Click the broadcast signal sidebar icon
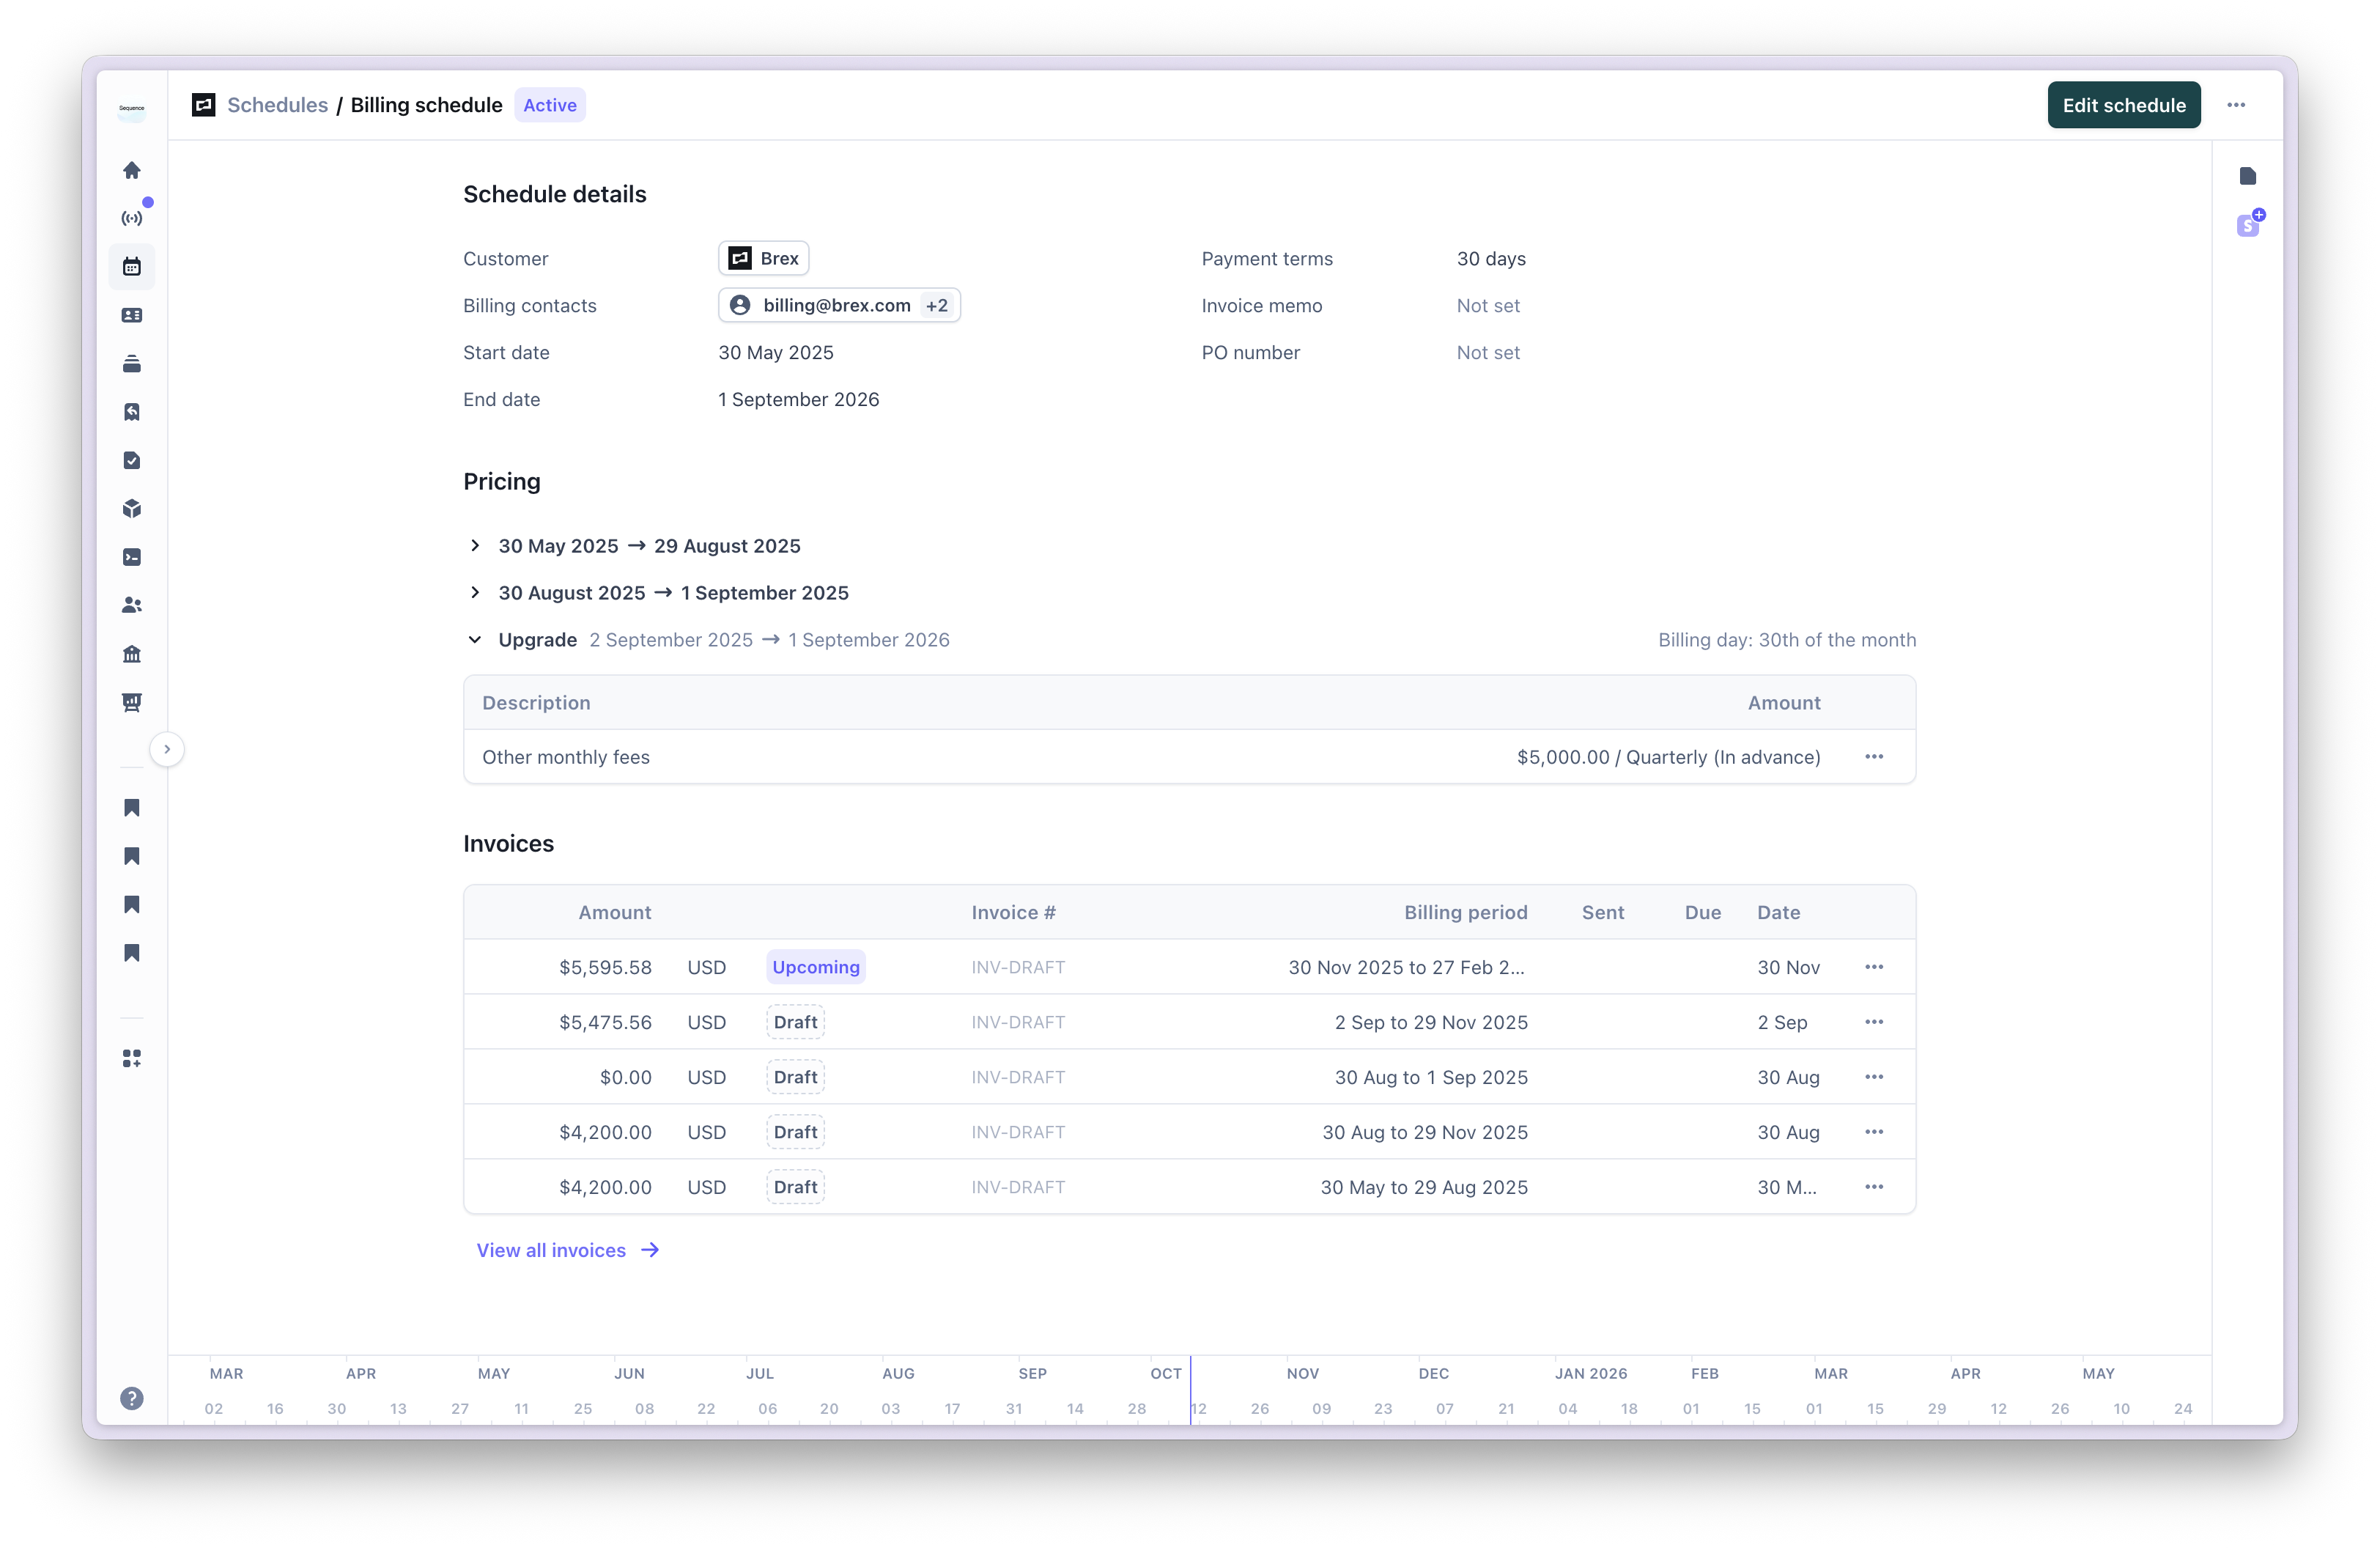The height and width of the screenshot is (1548, 2380). (x=131, y=218)
